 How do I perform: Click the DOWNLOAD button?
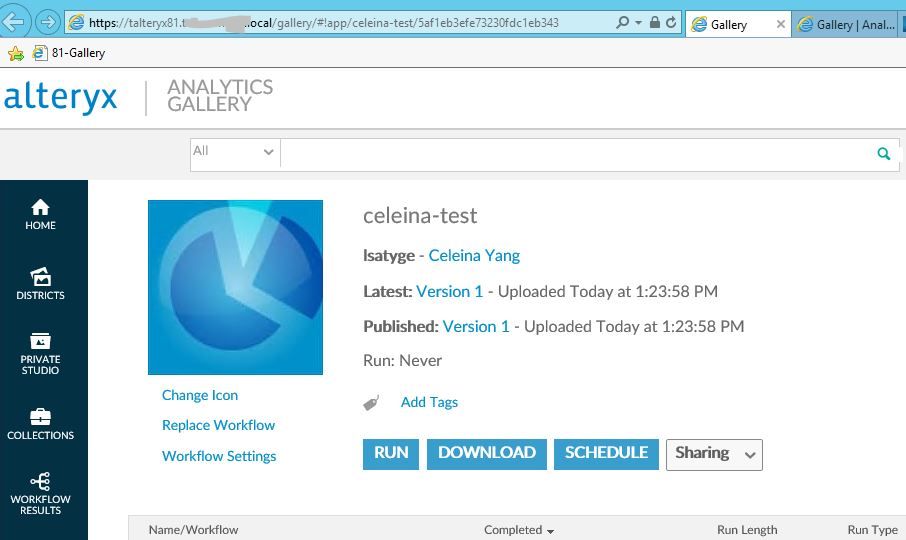click(x=487, y=454)
